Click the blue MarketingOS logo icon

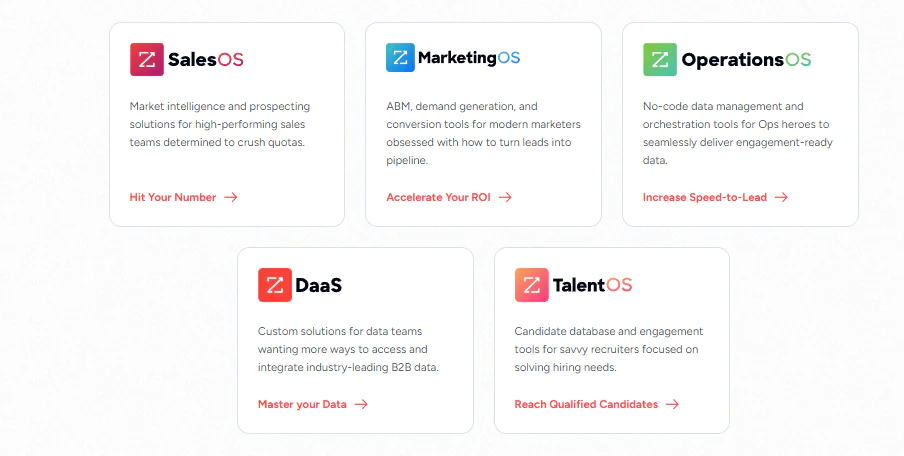[x=400, y=58]
